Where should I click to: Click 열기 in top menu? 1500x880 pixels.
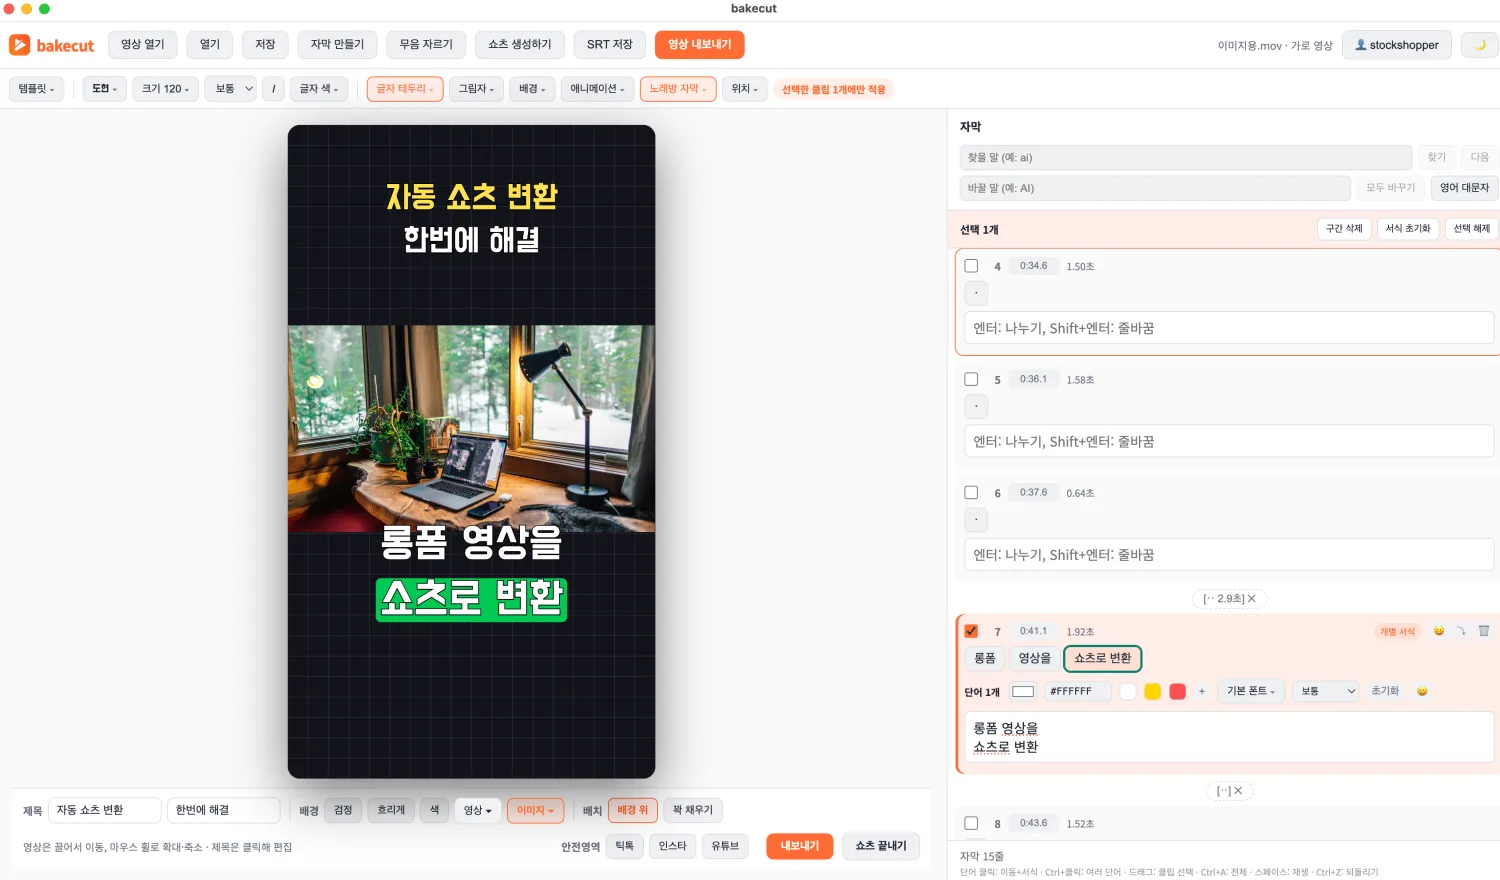210,45
